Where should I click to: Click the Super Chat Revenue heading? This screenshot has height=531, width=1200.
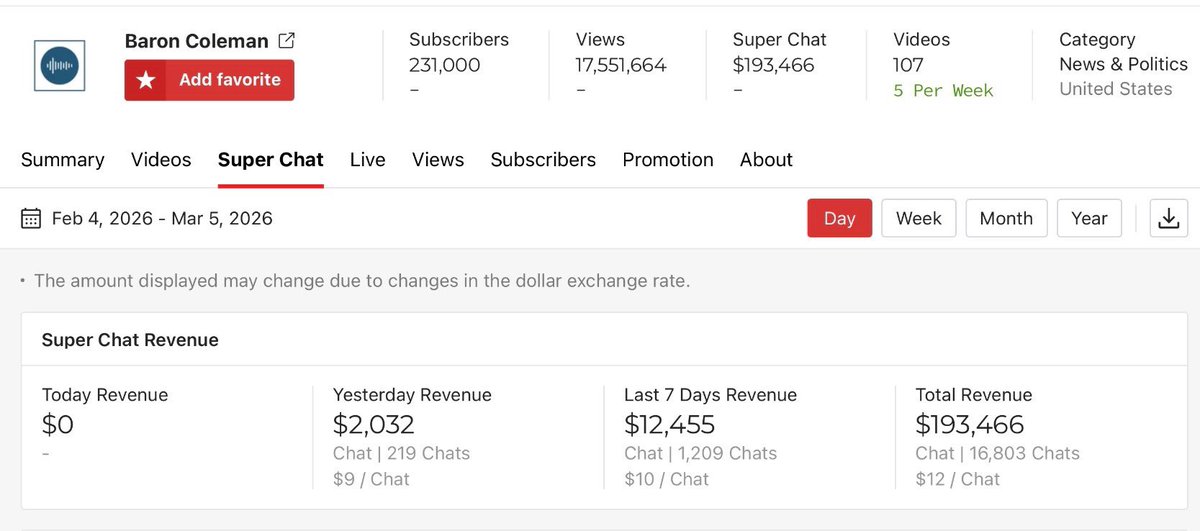tap(130, 340)
